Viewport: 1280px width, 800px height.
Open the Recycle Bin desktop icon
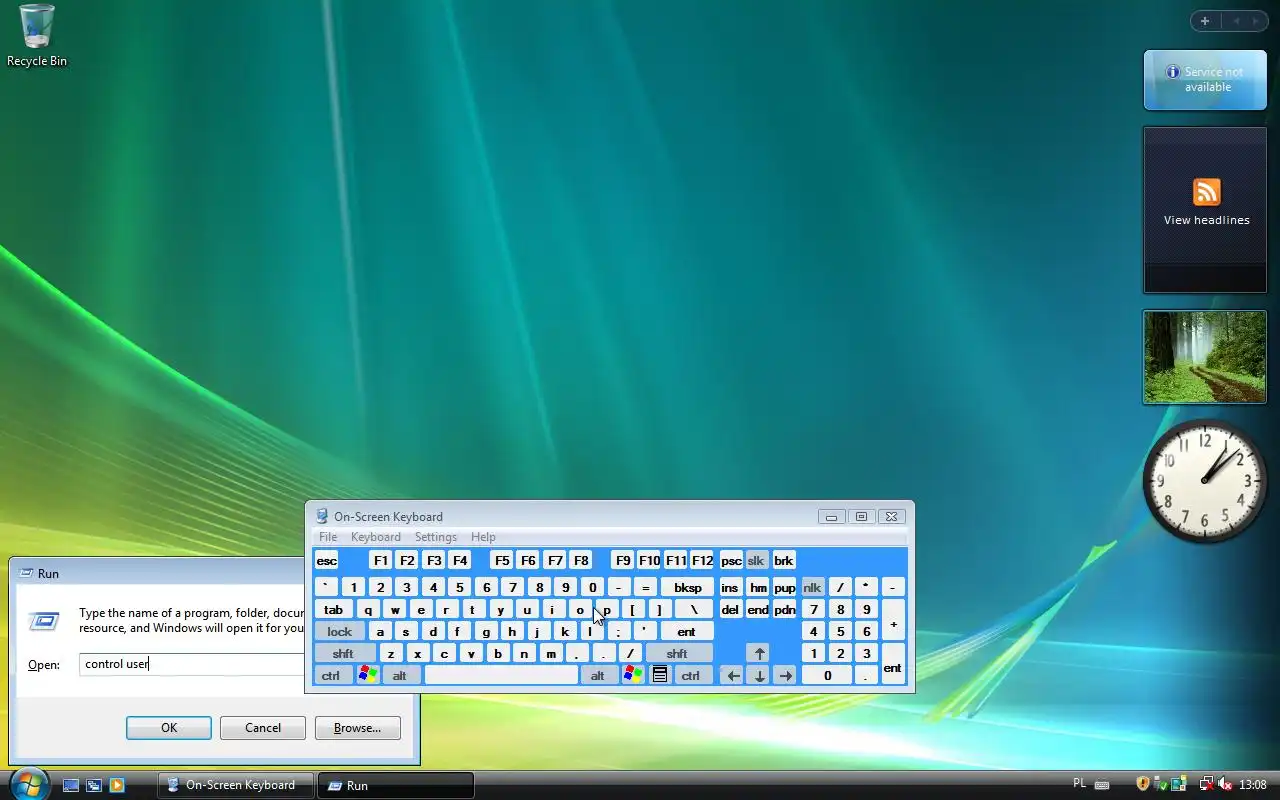pyautogui.click(x=37, y=36)
